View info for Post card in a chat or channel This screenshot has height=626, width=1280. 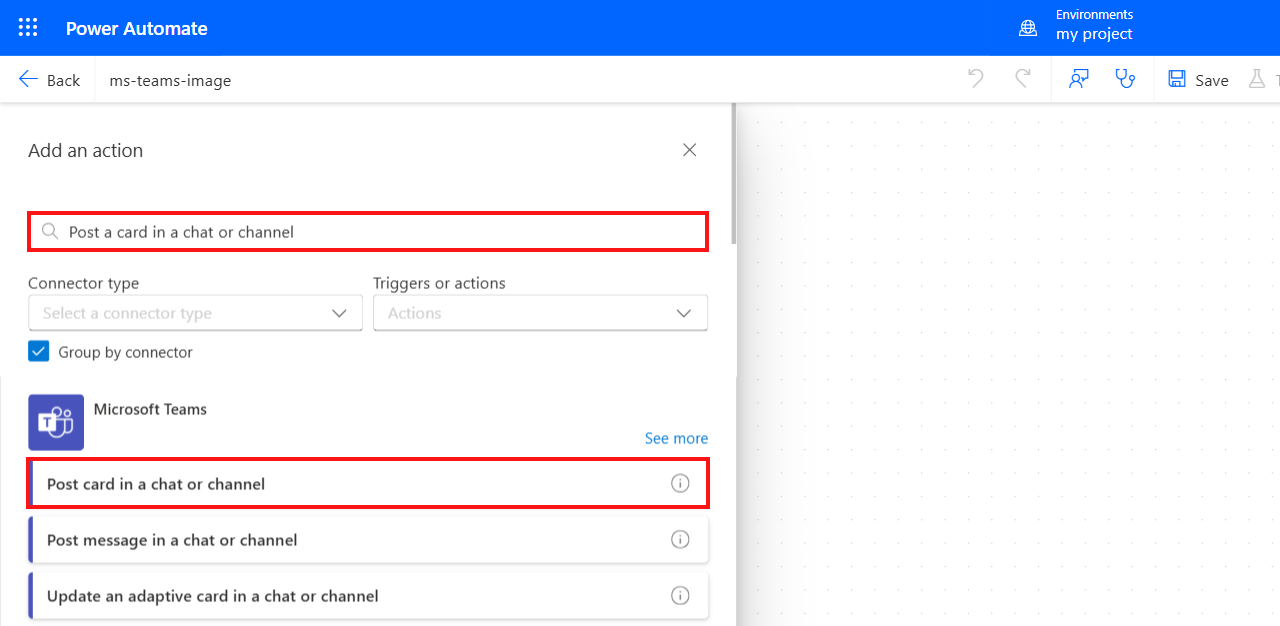(680, 483)
